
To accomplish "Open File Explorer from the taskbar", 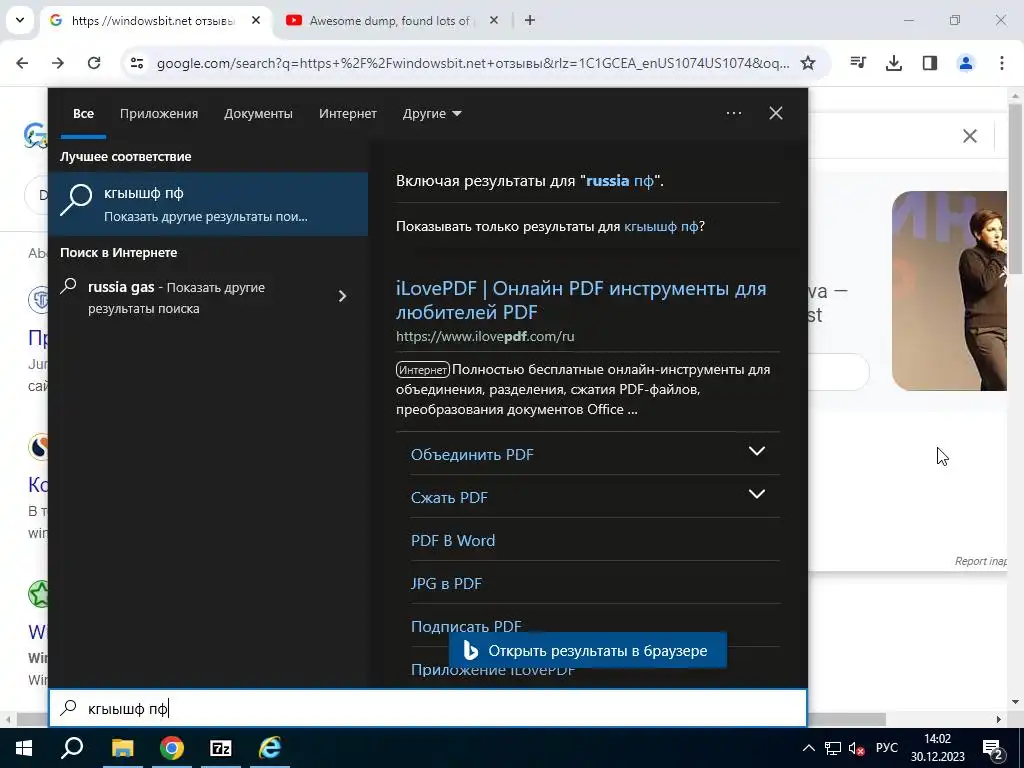I will (x=122, y=748).
